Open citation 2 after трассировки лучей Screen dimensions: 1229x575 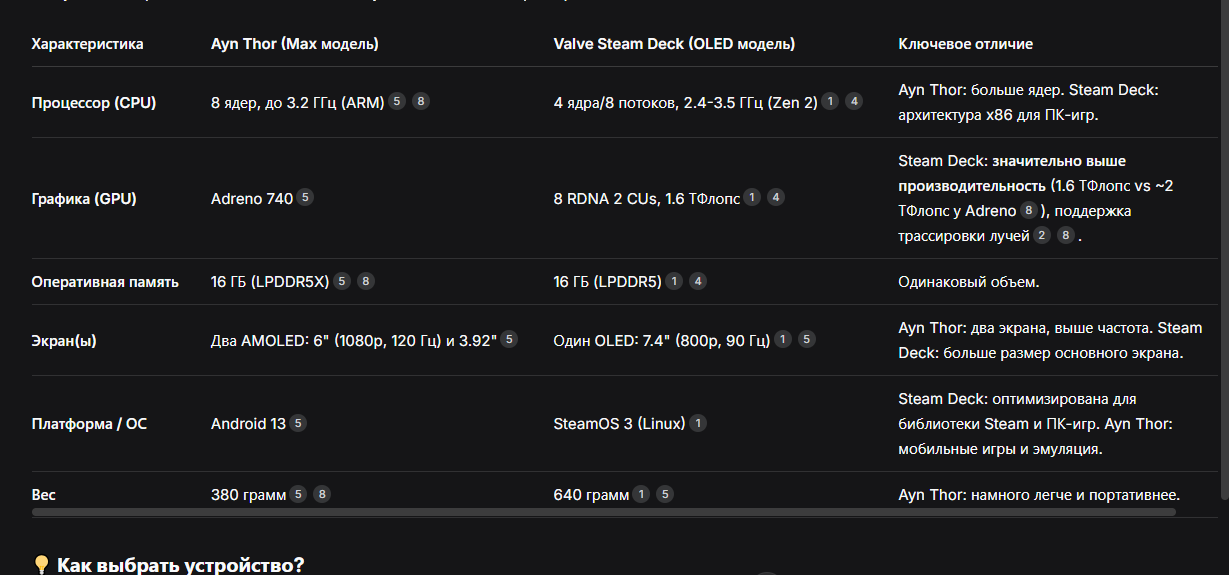click(1042, 236)
